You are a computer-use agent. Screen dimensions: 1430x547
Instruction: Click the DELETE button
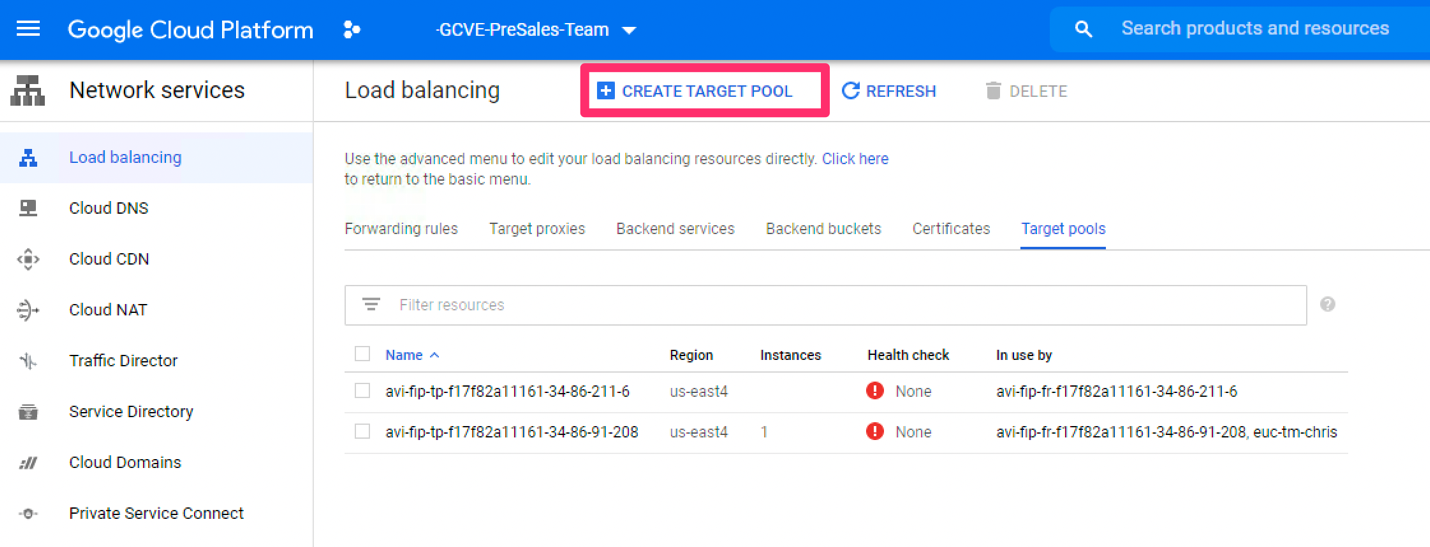(1026, 91)
